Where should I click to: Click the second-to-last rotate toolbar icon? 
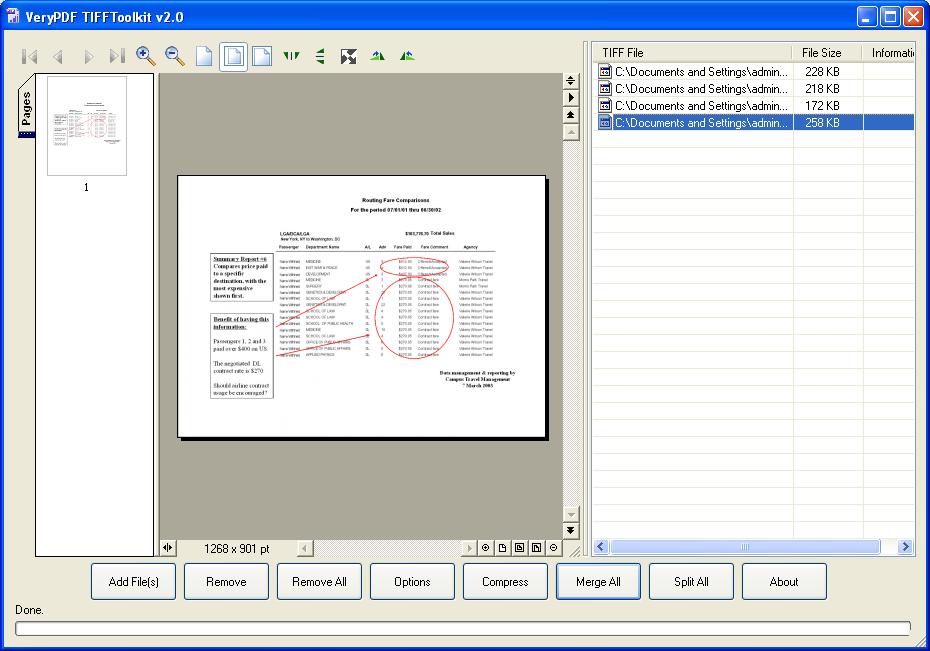[378, 56]
